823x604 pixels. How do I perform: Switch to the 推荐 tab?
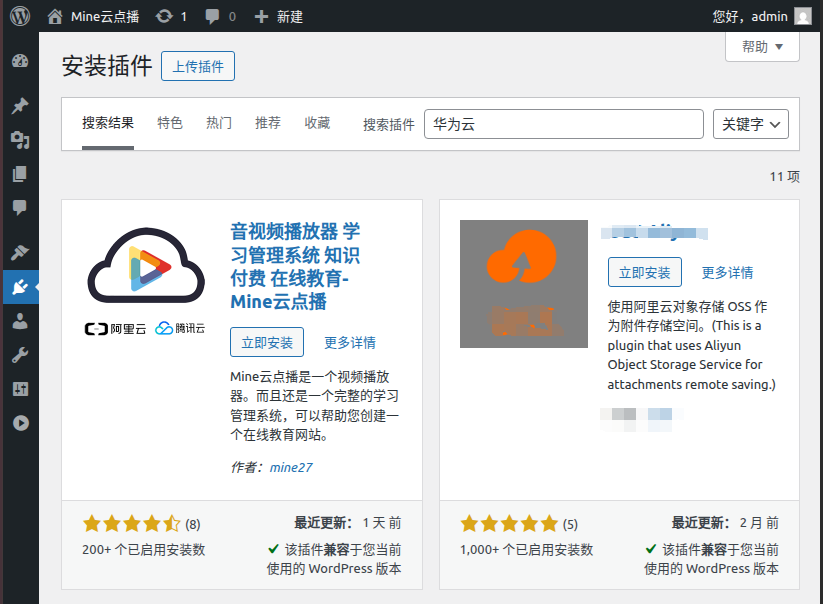pyautogui.click(x=268, y=123)
